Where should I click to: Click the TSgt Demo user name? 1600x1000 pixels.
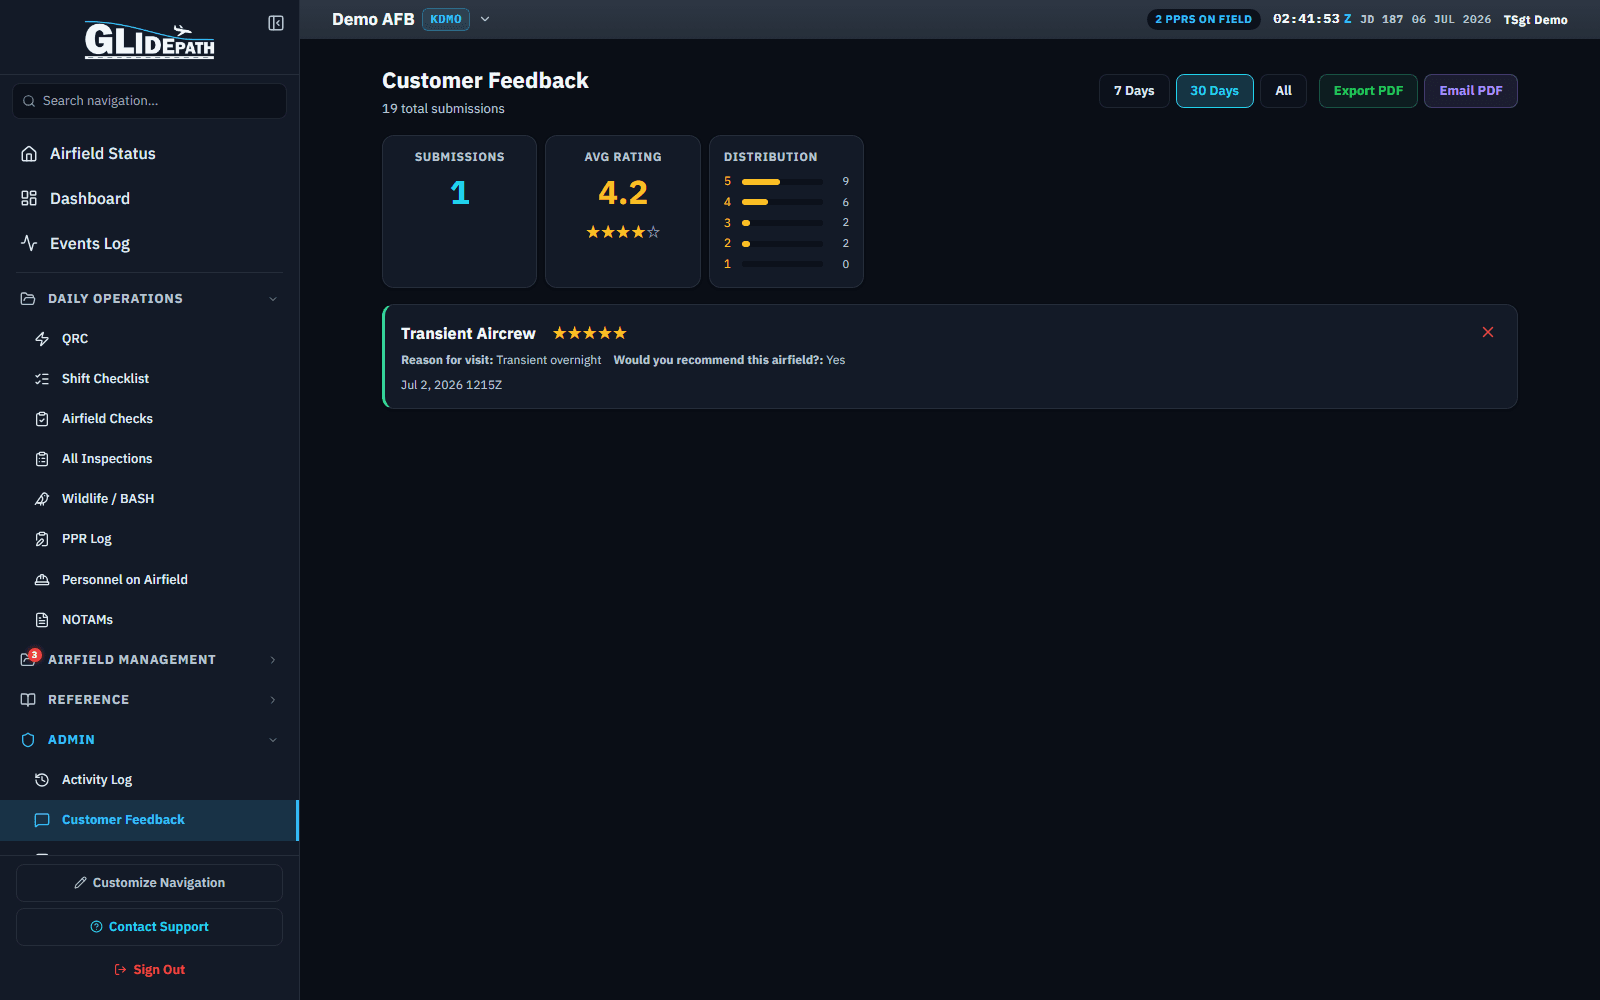click(1535, 20)
